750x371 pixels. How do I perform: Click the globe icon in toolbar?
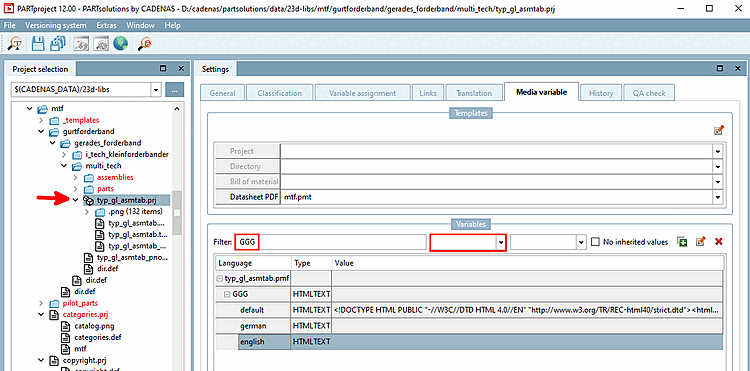coord(121,44)
